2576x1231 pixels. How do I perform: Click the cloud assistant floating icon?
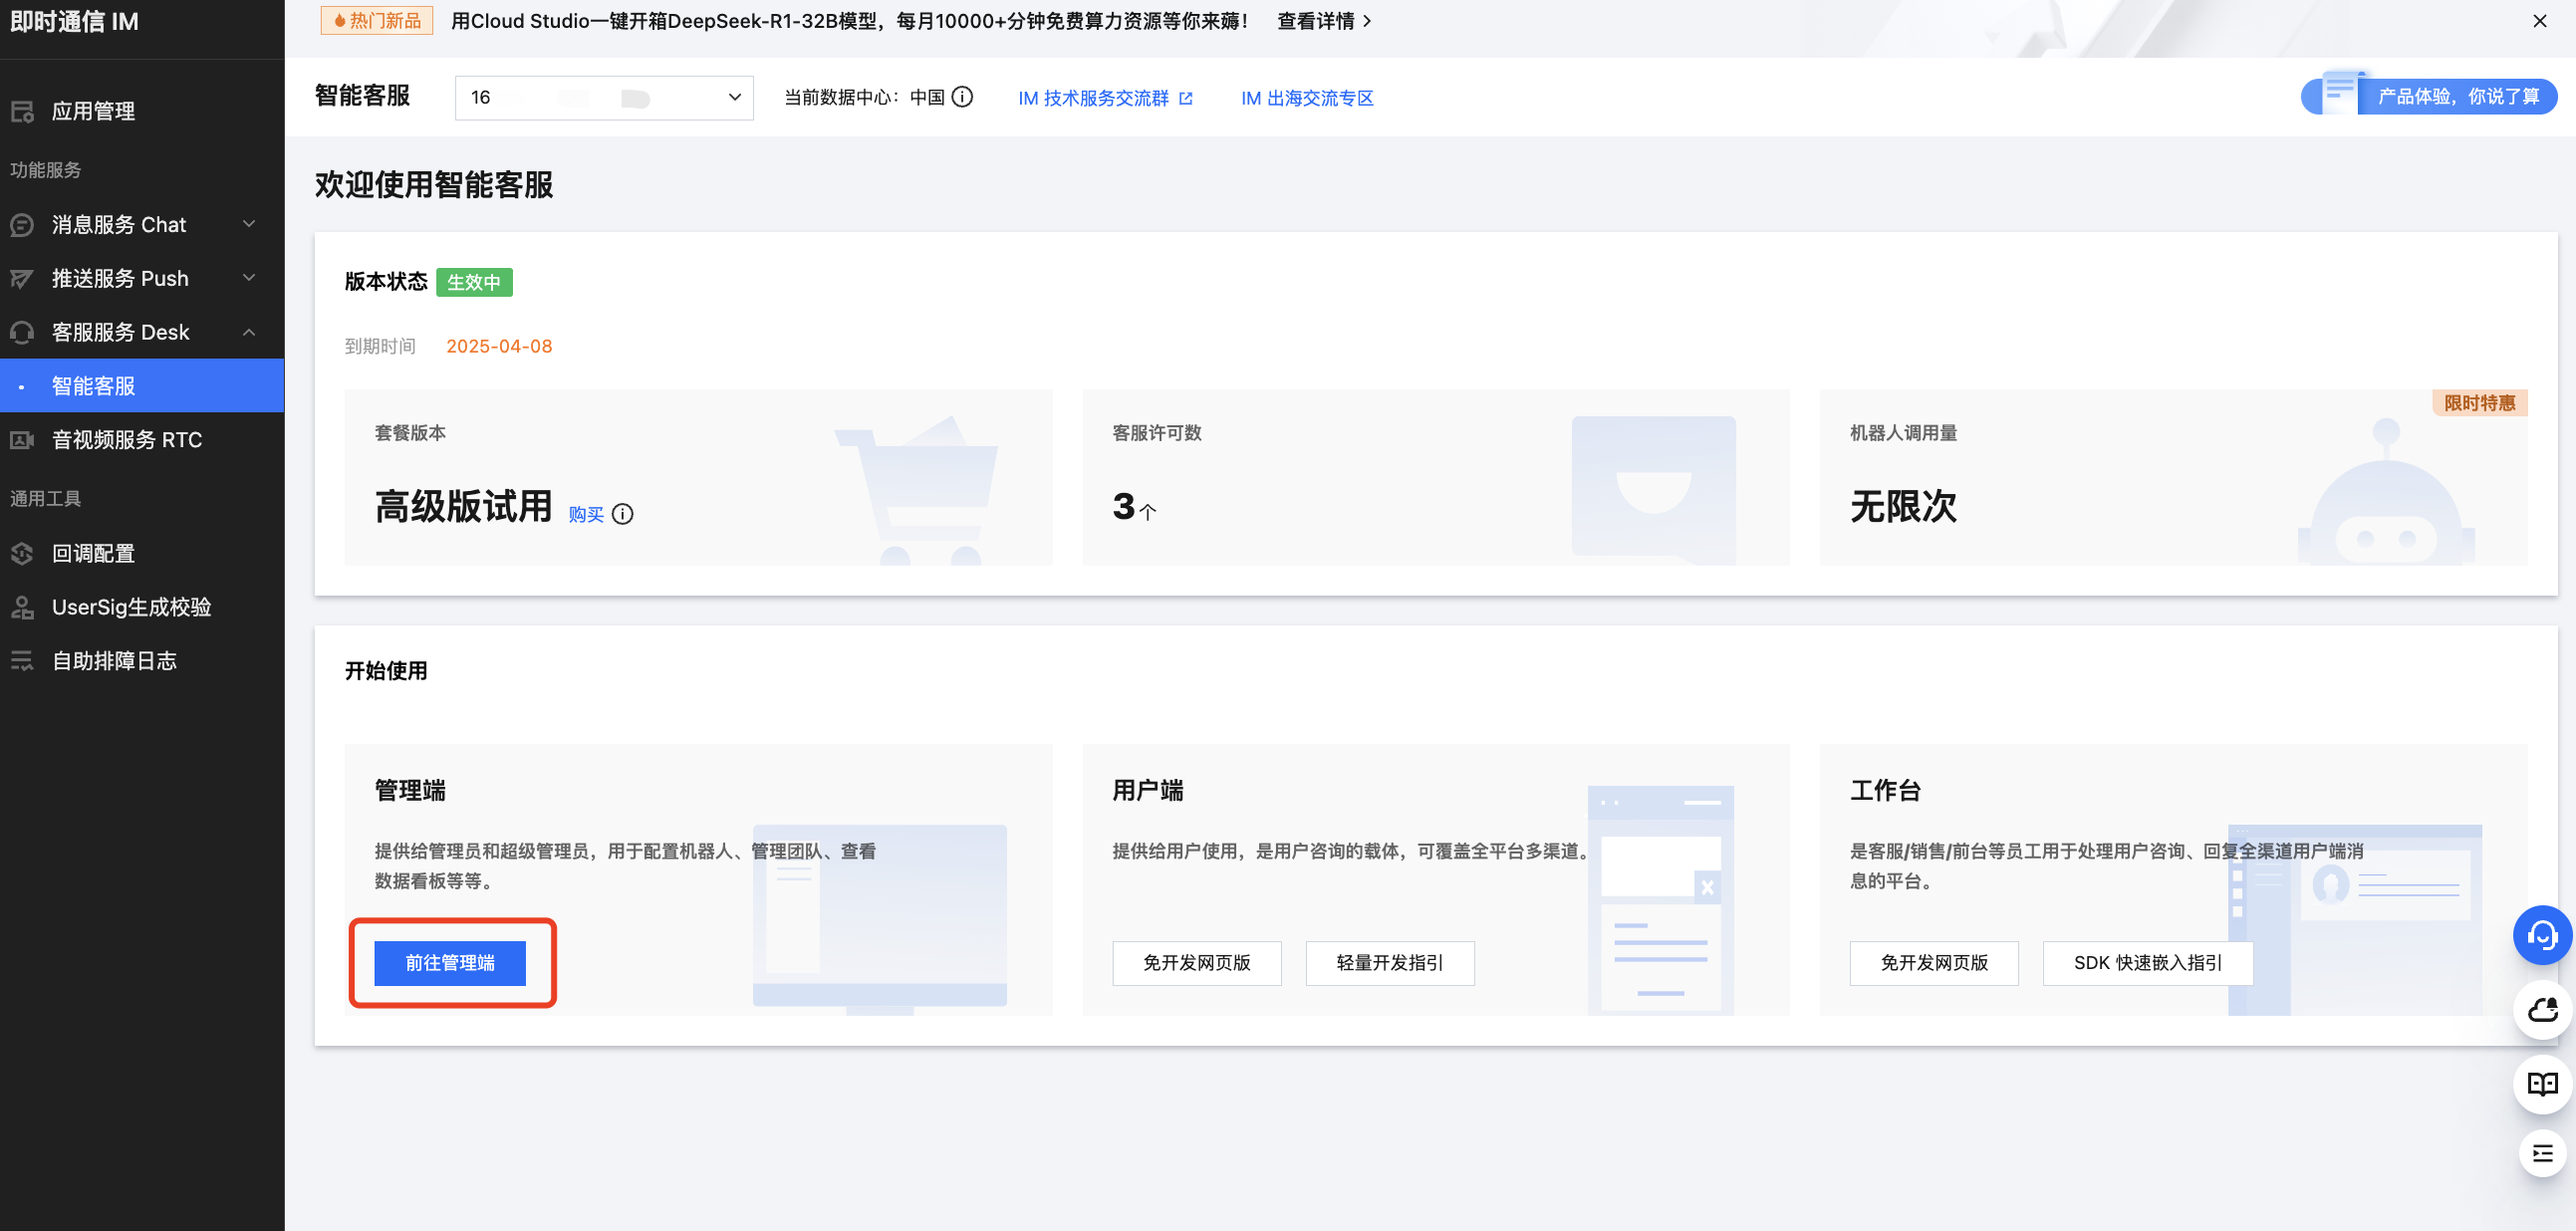[x=2541, y=1009]
